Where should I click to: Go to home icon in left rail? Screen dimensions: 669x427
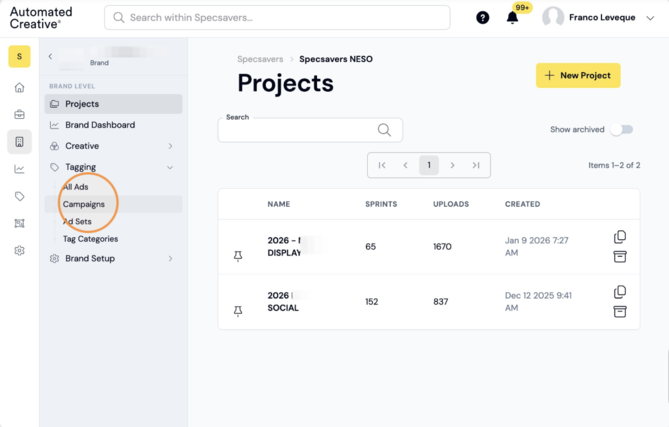point(19,87)
